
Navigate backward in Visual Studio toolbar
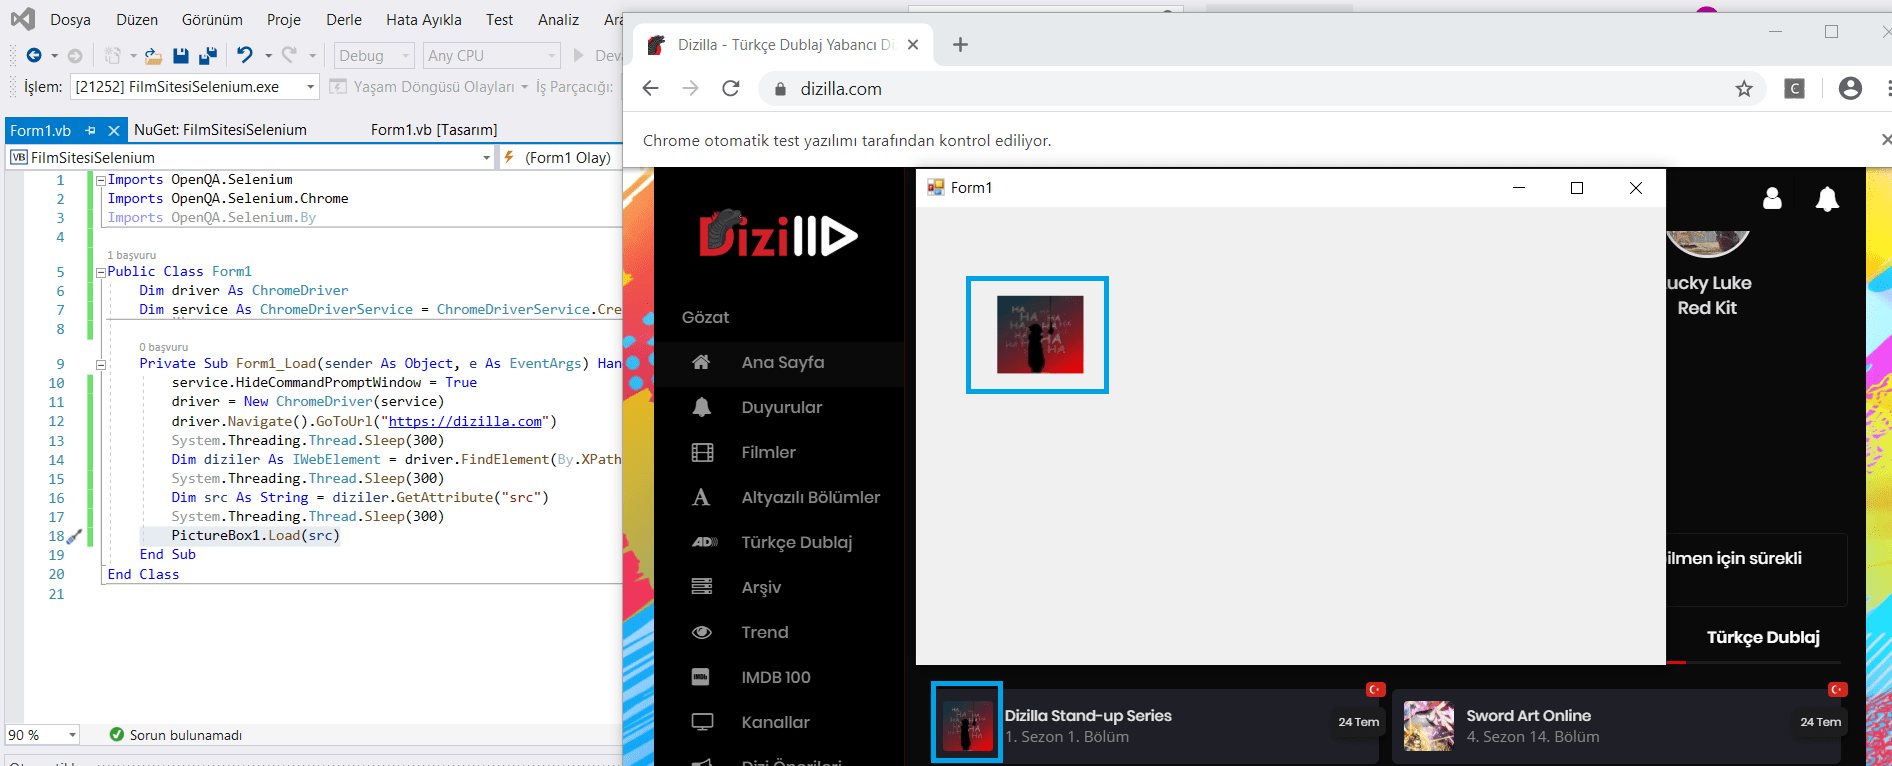[34, 55]
